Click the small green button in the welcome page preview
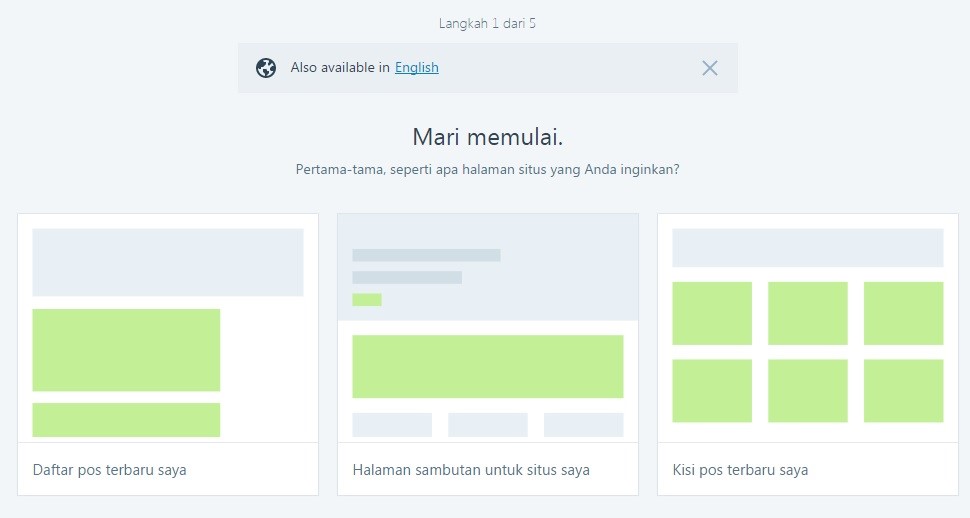The height and width of the screenshot is (518, 970). tap(367, 299)
